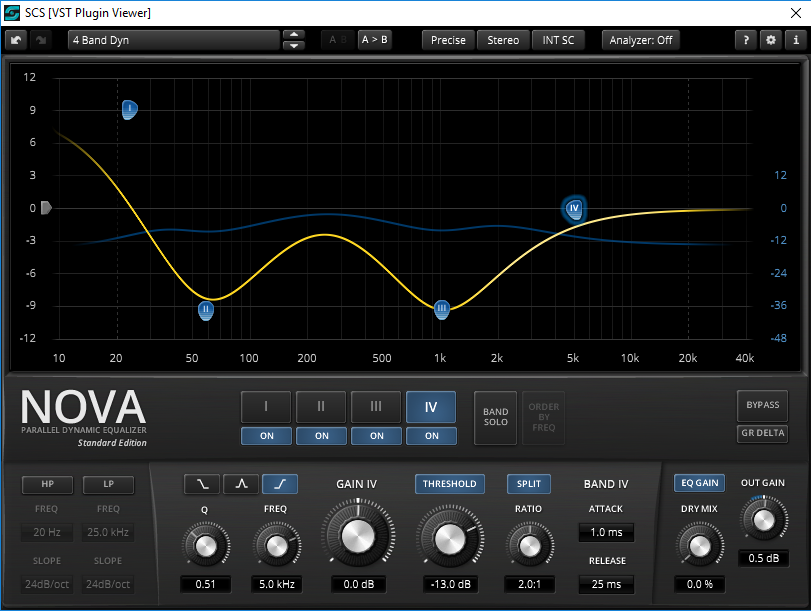Click the redo arrow icon
811x611 pixels.
click(x=41, y=40)
